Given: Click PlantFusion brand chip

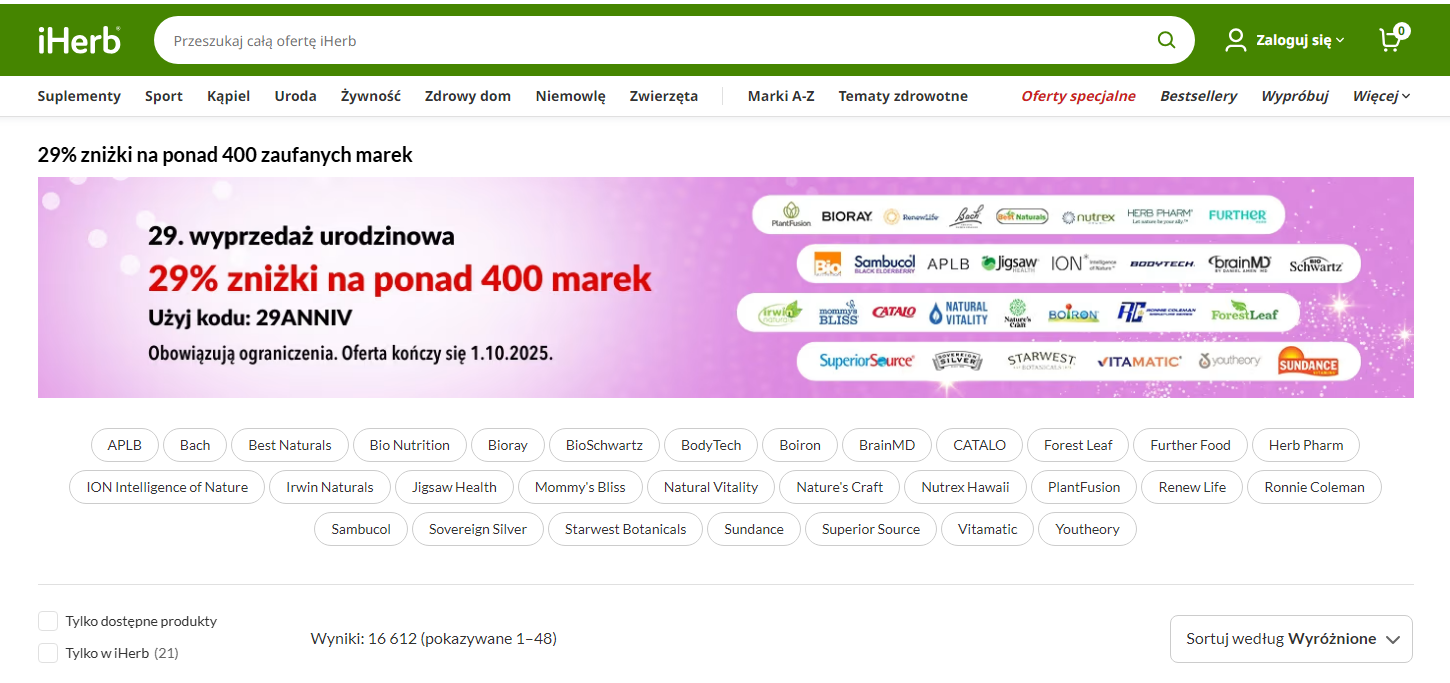Looking at the screenshot, I should click(1084, 487).
